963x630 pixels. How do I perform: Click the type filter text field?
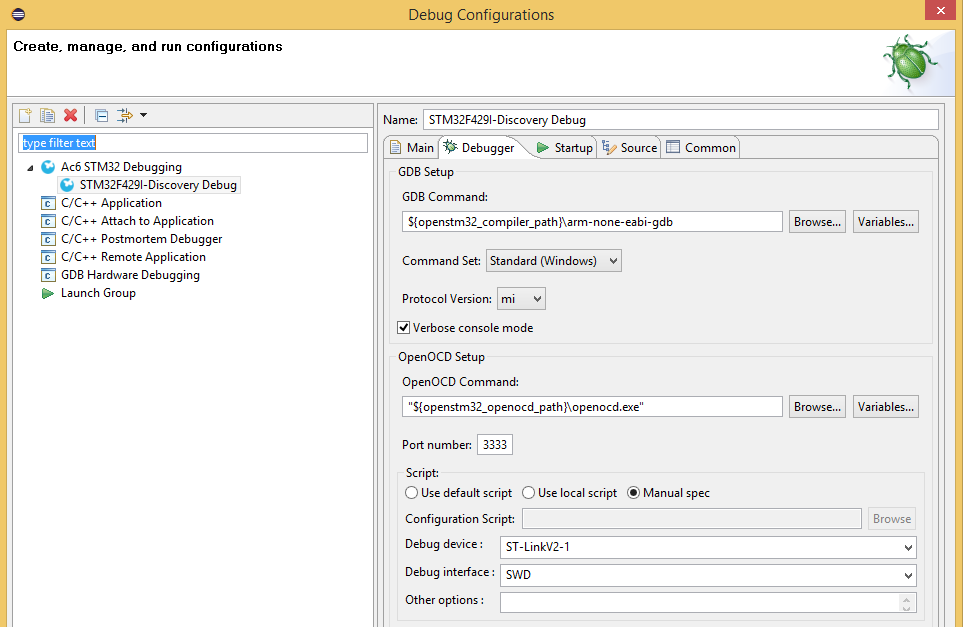coord(193,143)
